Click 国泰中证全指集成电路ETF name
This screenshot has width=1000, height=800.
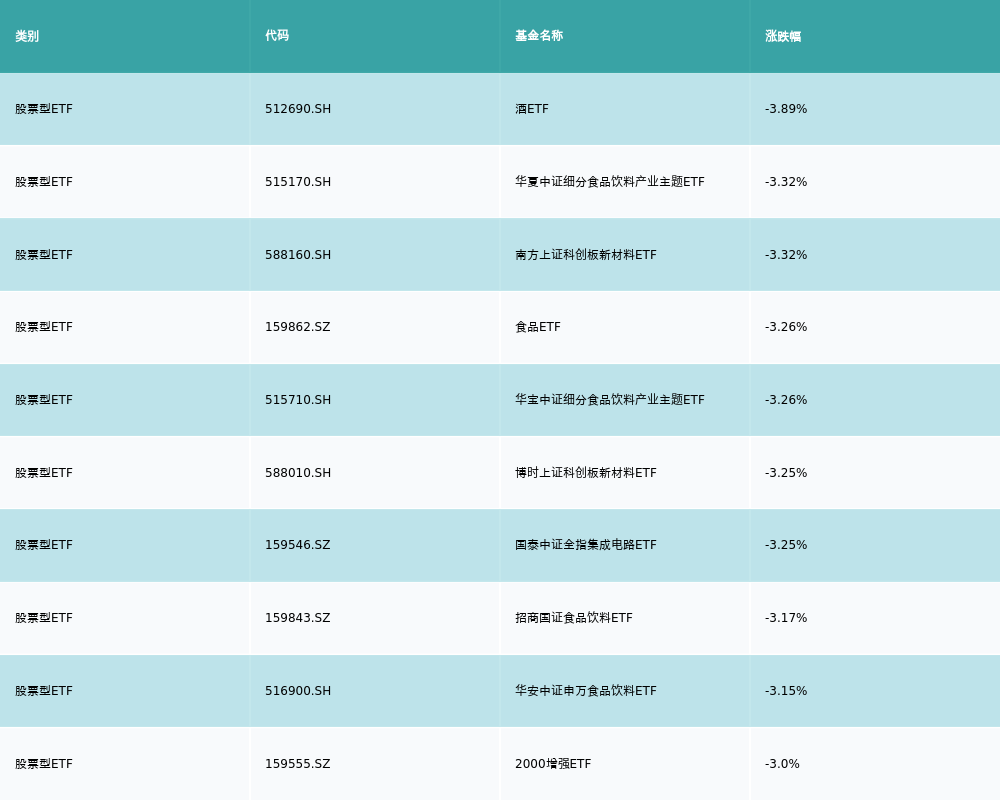[x=585, y=545]
